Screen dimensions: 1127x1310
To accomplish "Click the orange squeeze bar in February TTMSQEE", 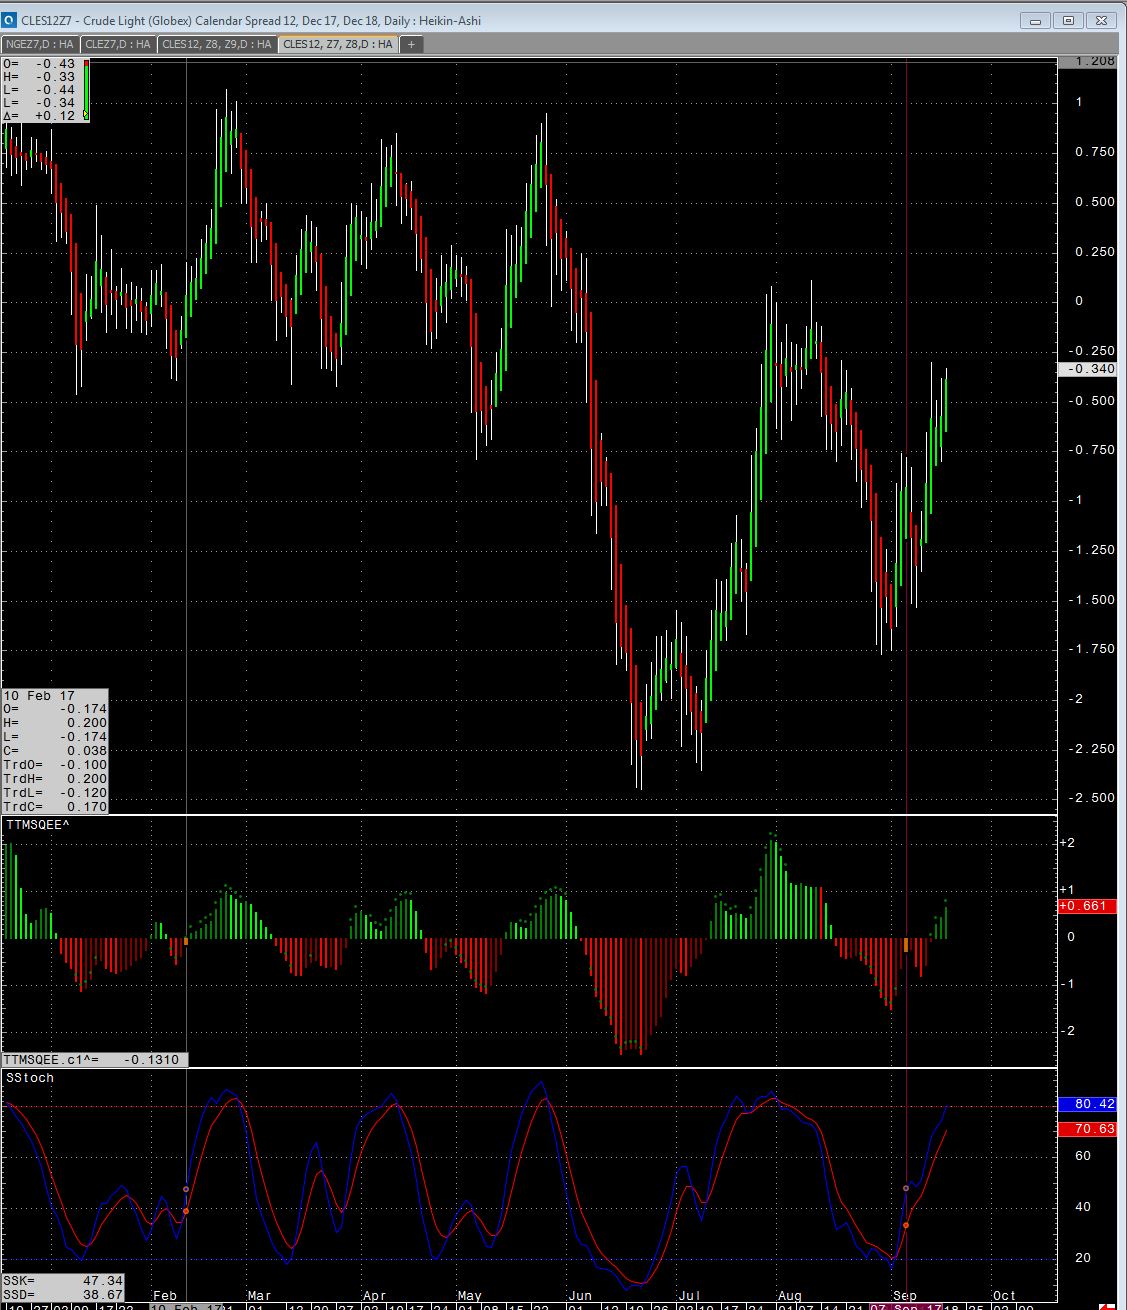I will tap(186, 942).
